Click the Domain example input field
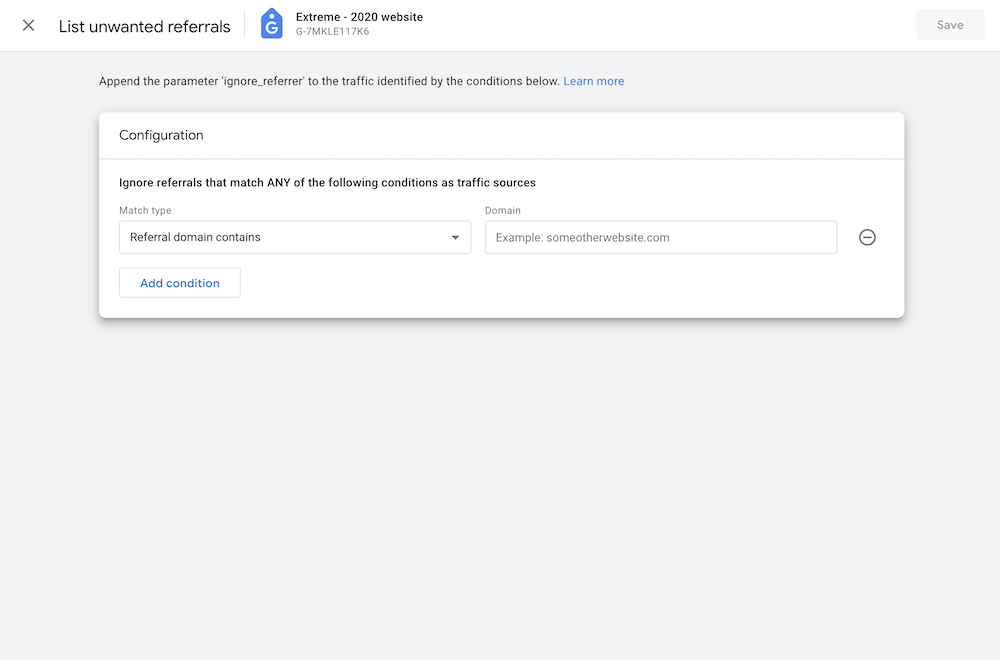This screenshot has width=1000, height=660. (x=660, y=237)
